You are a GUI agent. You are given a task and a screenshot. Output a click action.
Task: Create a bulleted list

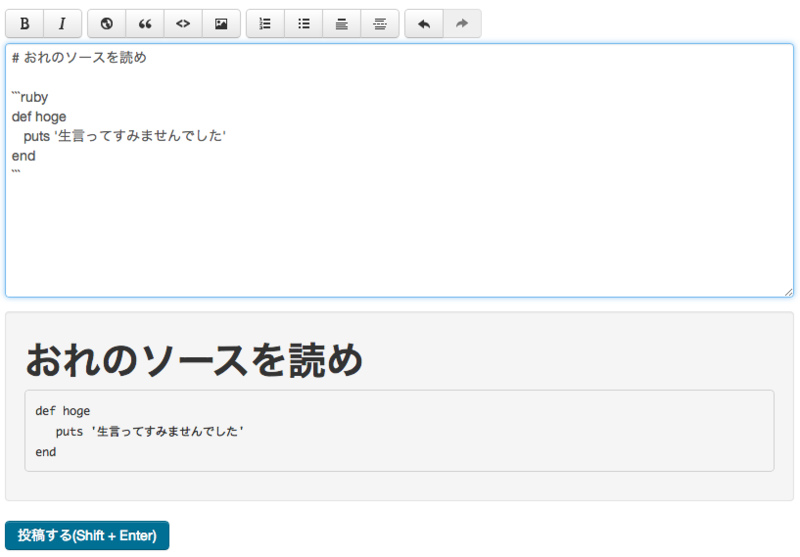tap(304, 23)
